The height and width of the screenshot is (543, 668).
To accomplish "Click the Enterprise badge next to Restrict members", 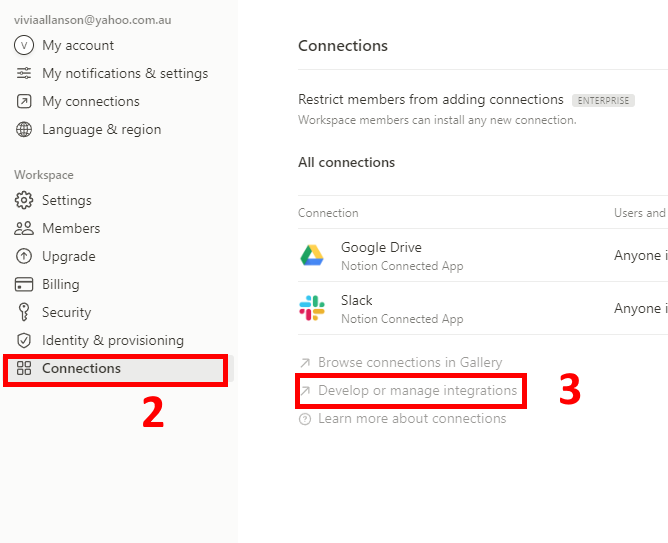I will [x=603, y=100].
